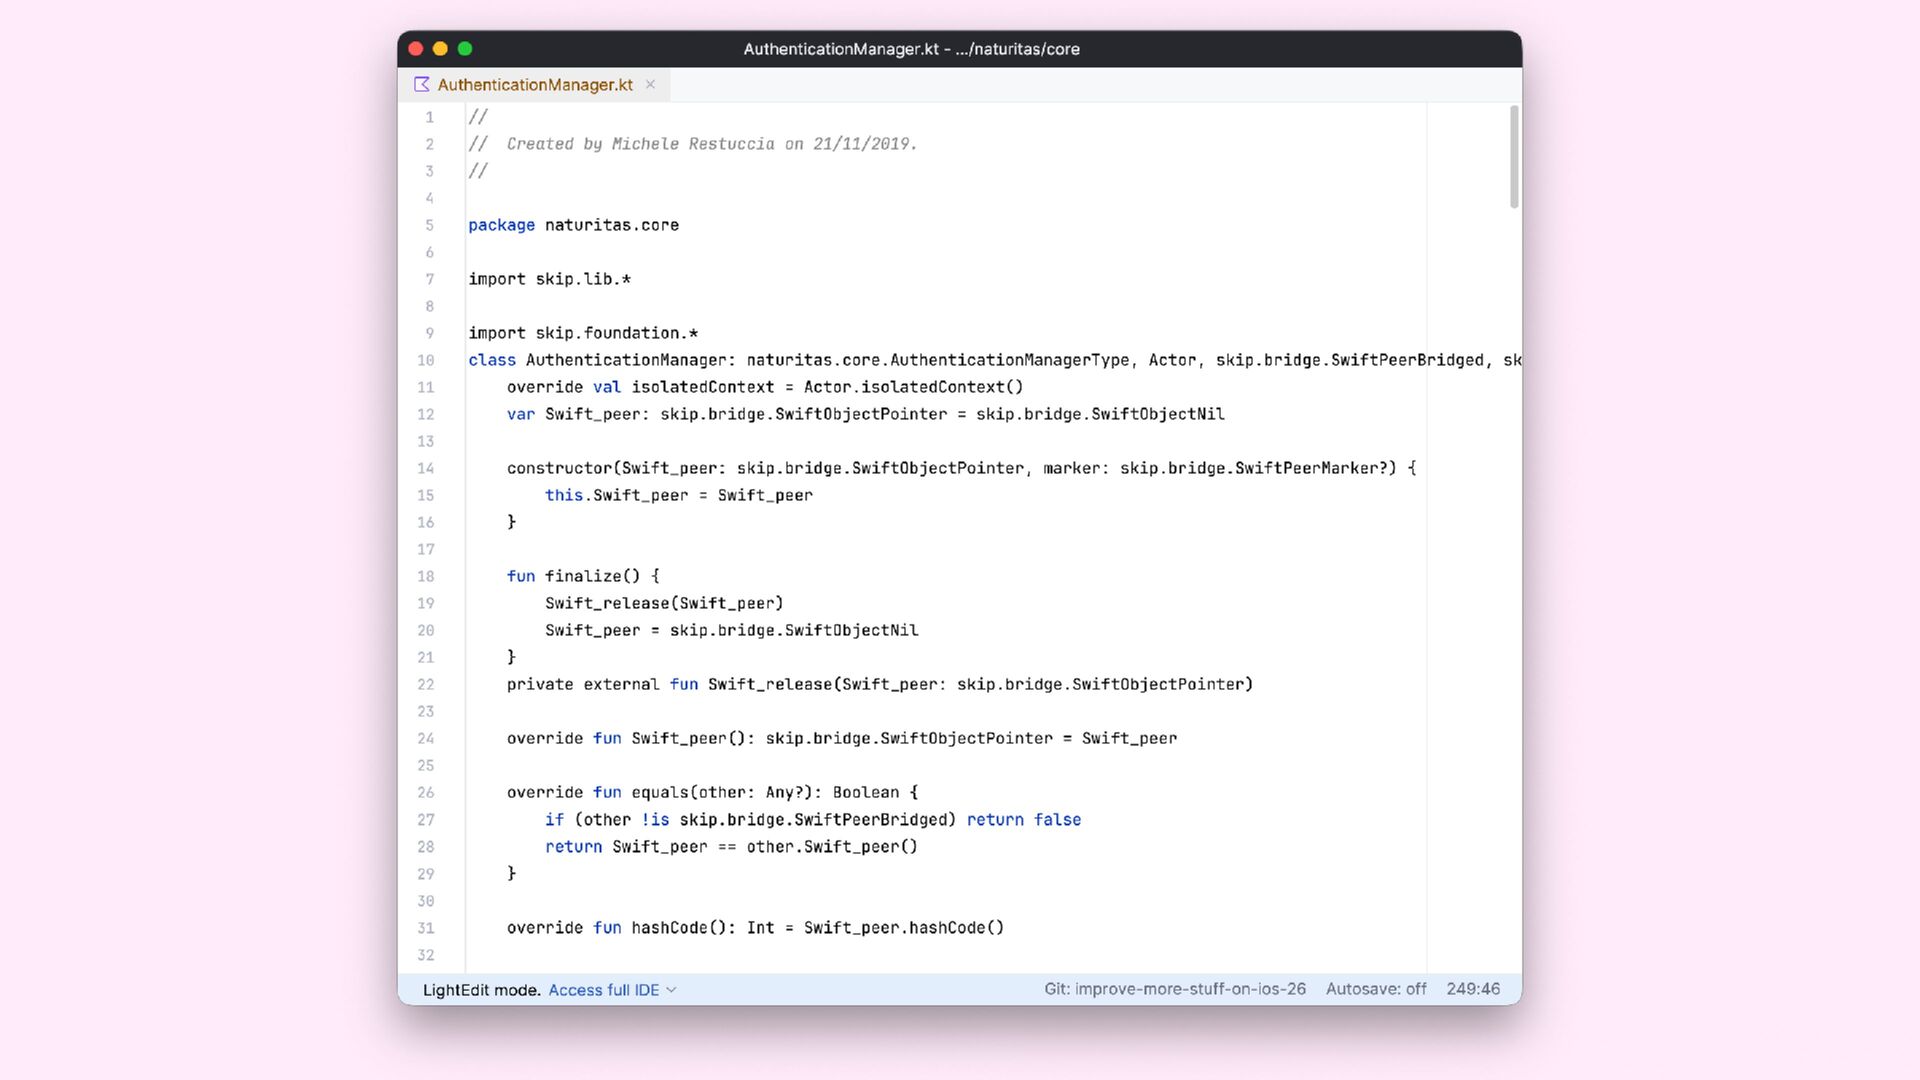Select the AuthenticationManager.kt editor tab
This screenshot has height=1080, width=1920.
(535, 85)
